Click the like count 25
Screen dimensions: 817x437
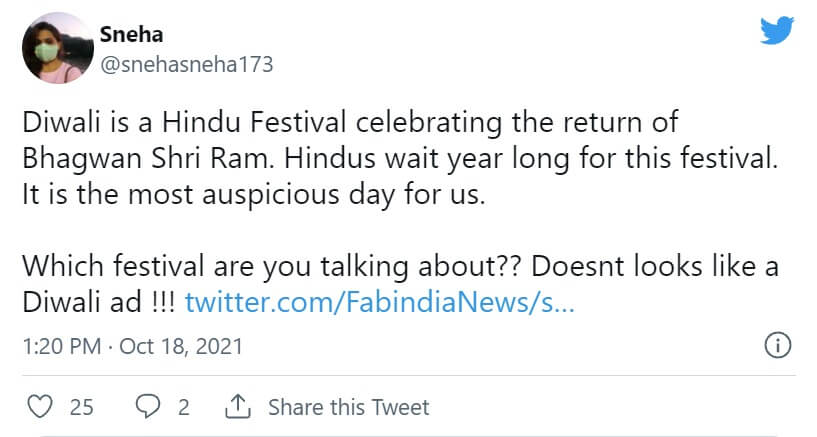coord(82,407)
